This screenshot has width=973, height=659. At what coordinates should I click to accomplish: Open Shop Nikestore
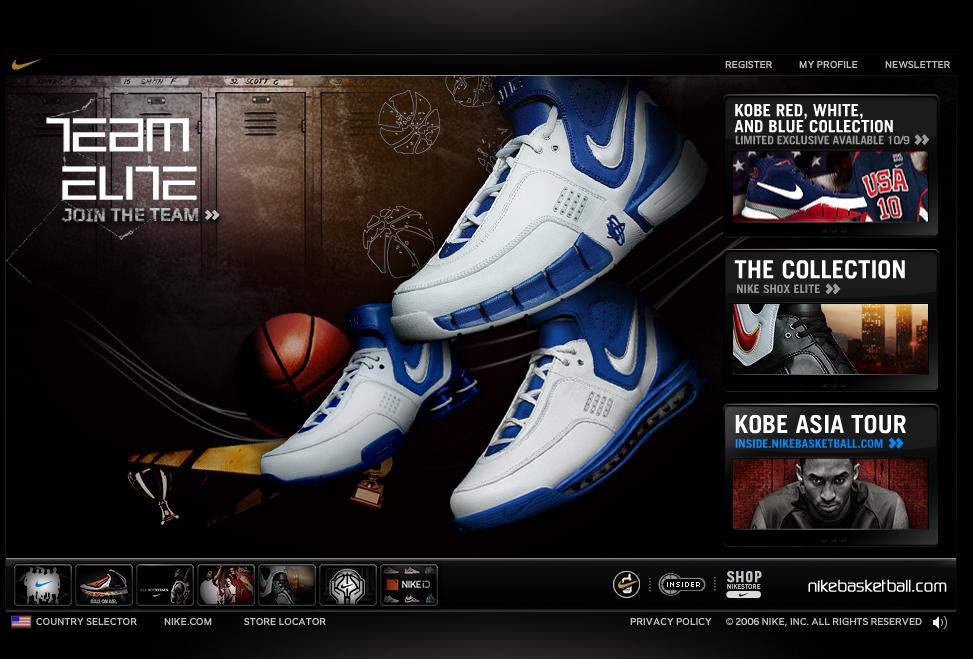743,585
